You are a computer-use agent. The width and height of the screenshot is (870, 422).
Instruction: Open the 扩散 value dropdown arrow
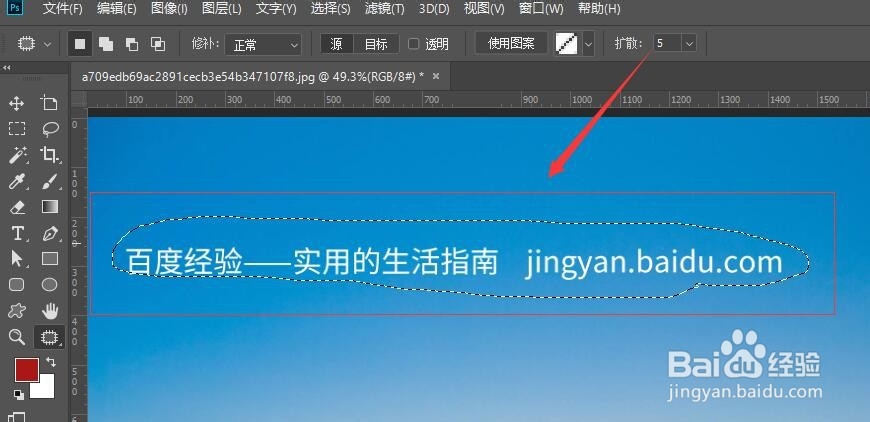(x=689, y=43)
